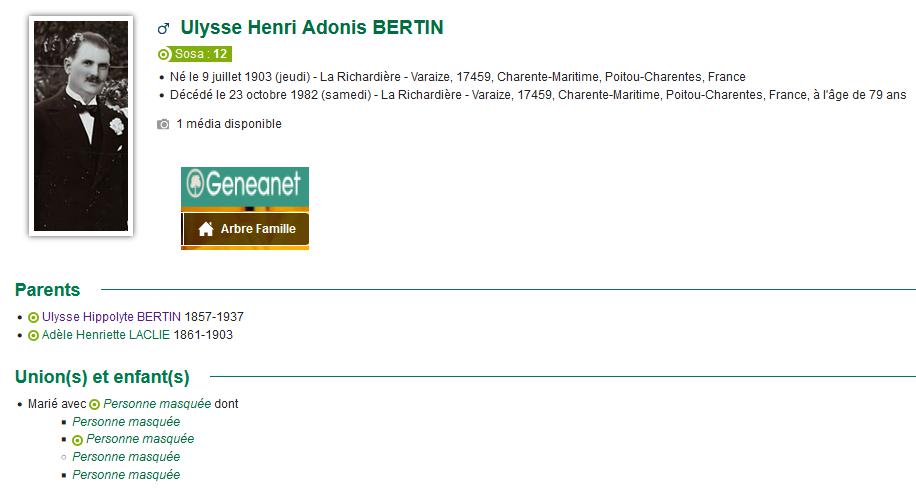Click the house icon in Arbre Famille
The image size is (916, 490).
point(206,229)
